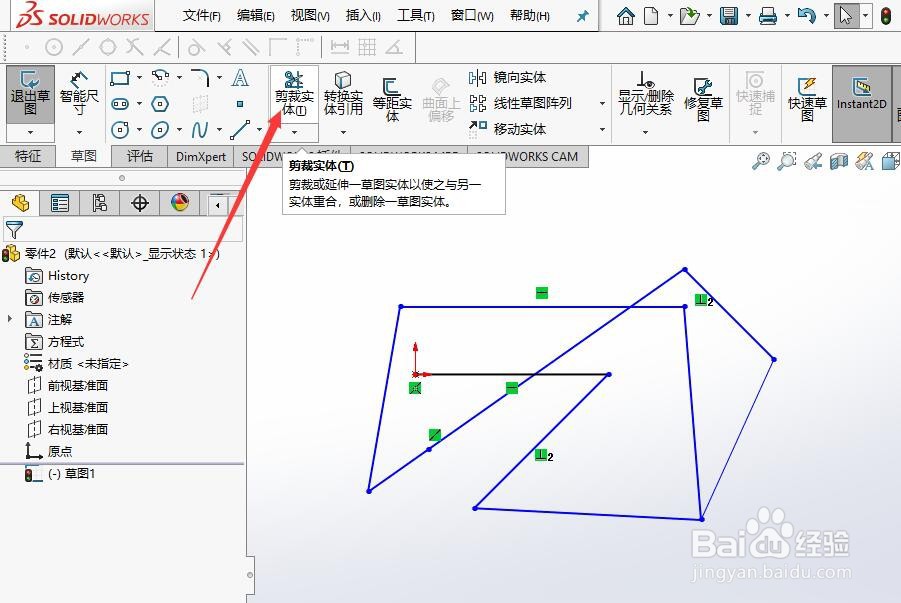The width and height of the screenshot is (901, 603).
Task: Open the 编辑(E) menu
Action: coord(256,16)
